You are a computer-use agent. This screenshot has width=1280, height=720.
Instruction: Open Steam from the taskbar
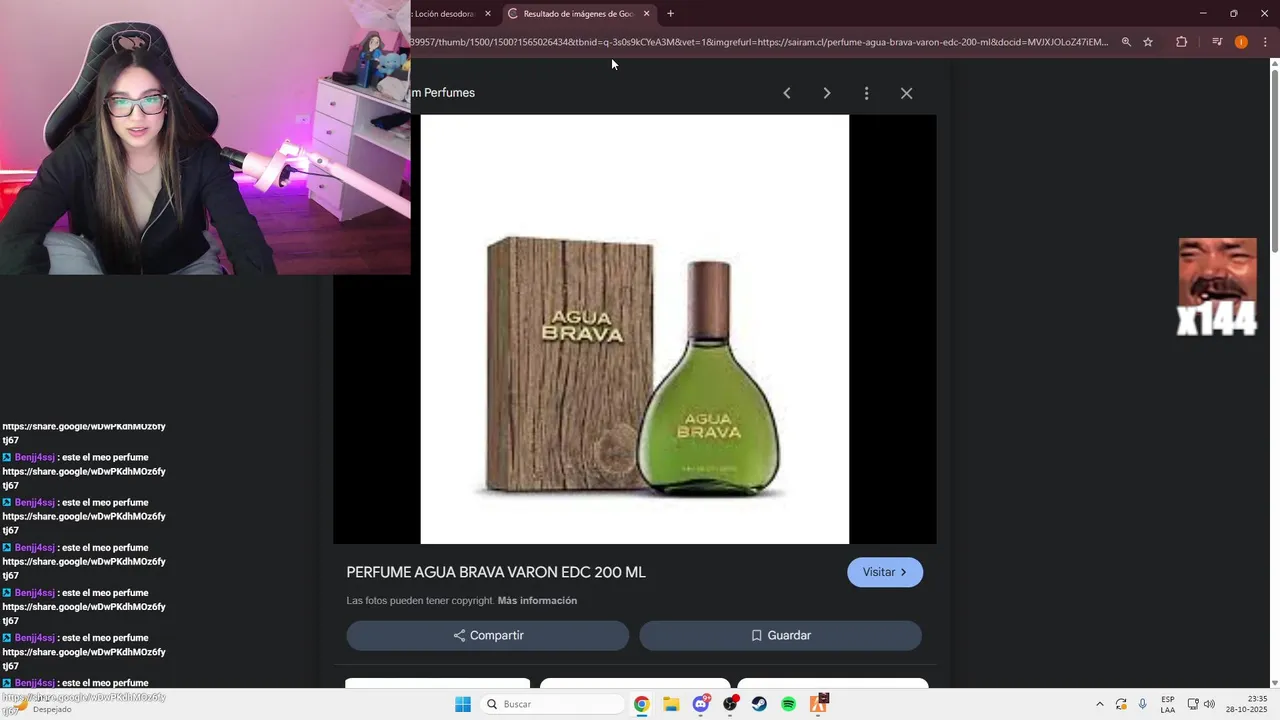point(759,704)
